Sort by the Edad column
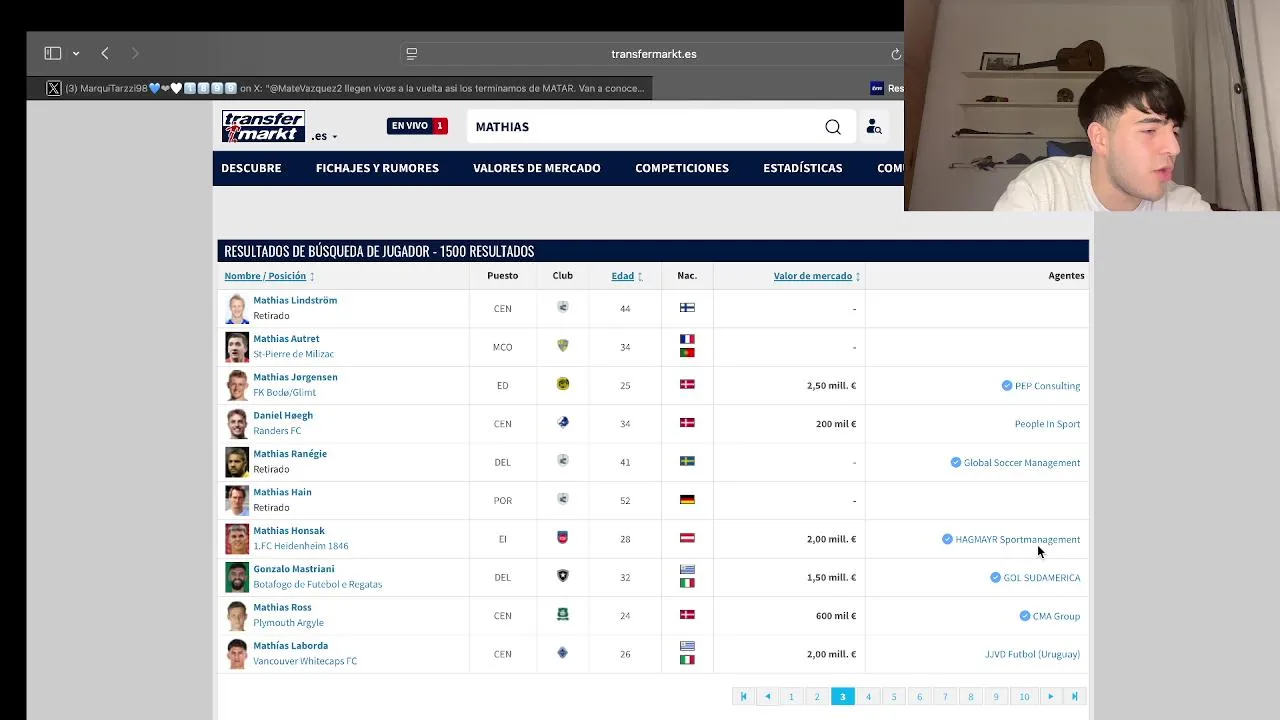 [x=622, y=276]
